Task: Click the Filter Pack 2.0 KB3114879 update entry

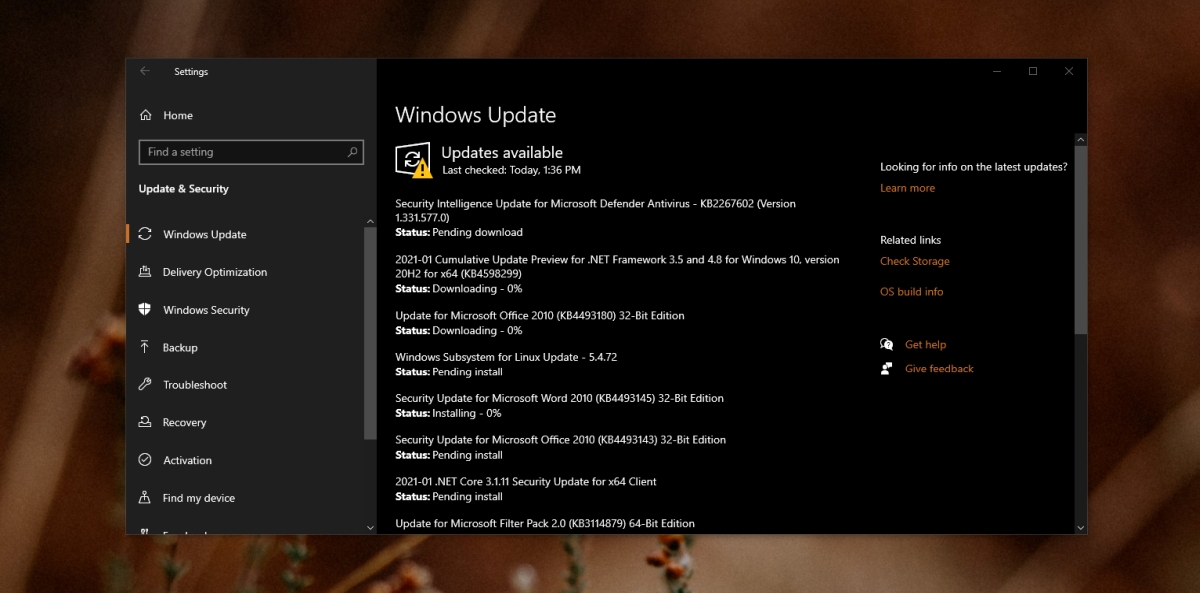Action: [545, 523]
